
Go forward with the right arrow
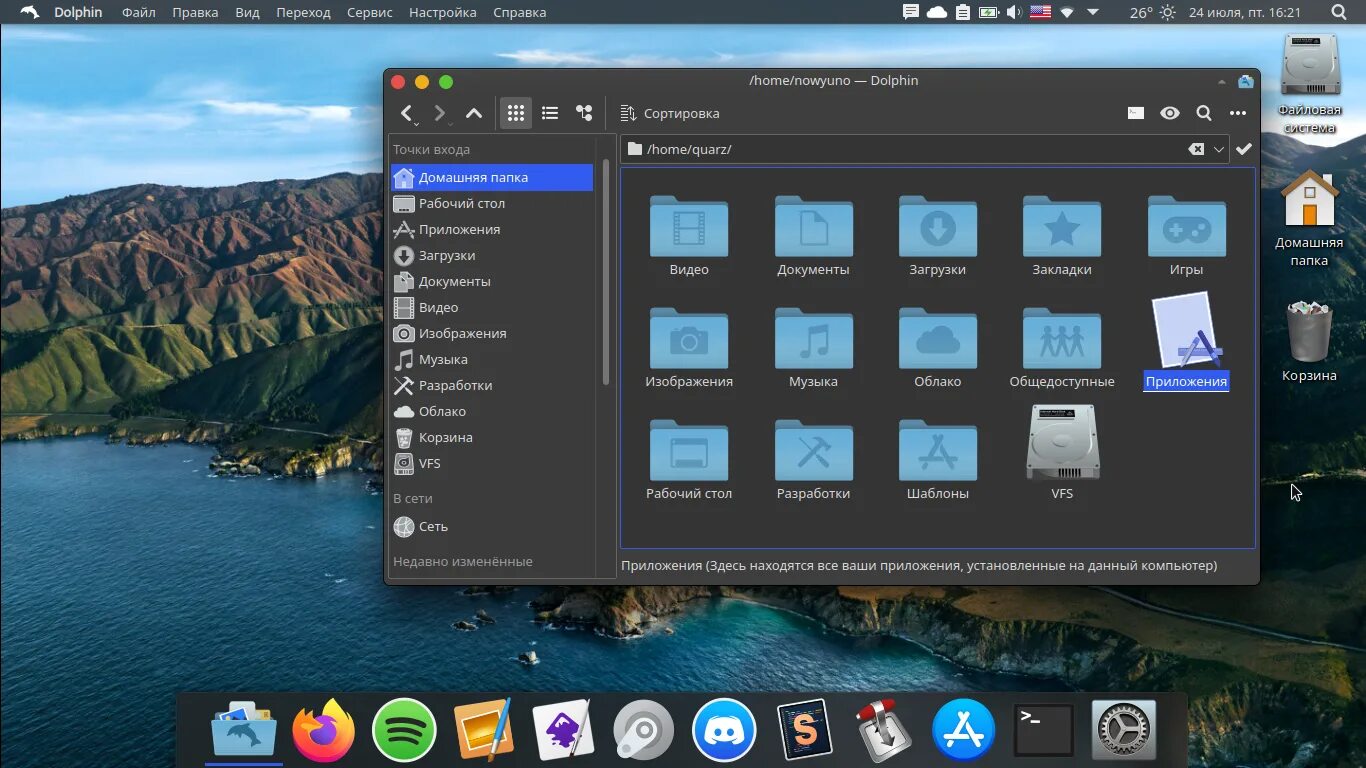point(440,113)
